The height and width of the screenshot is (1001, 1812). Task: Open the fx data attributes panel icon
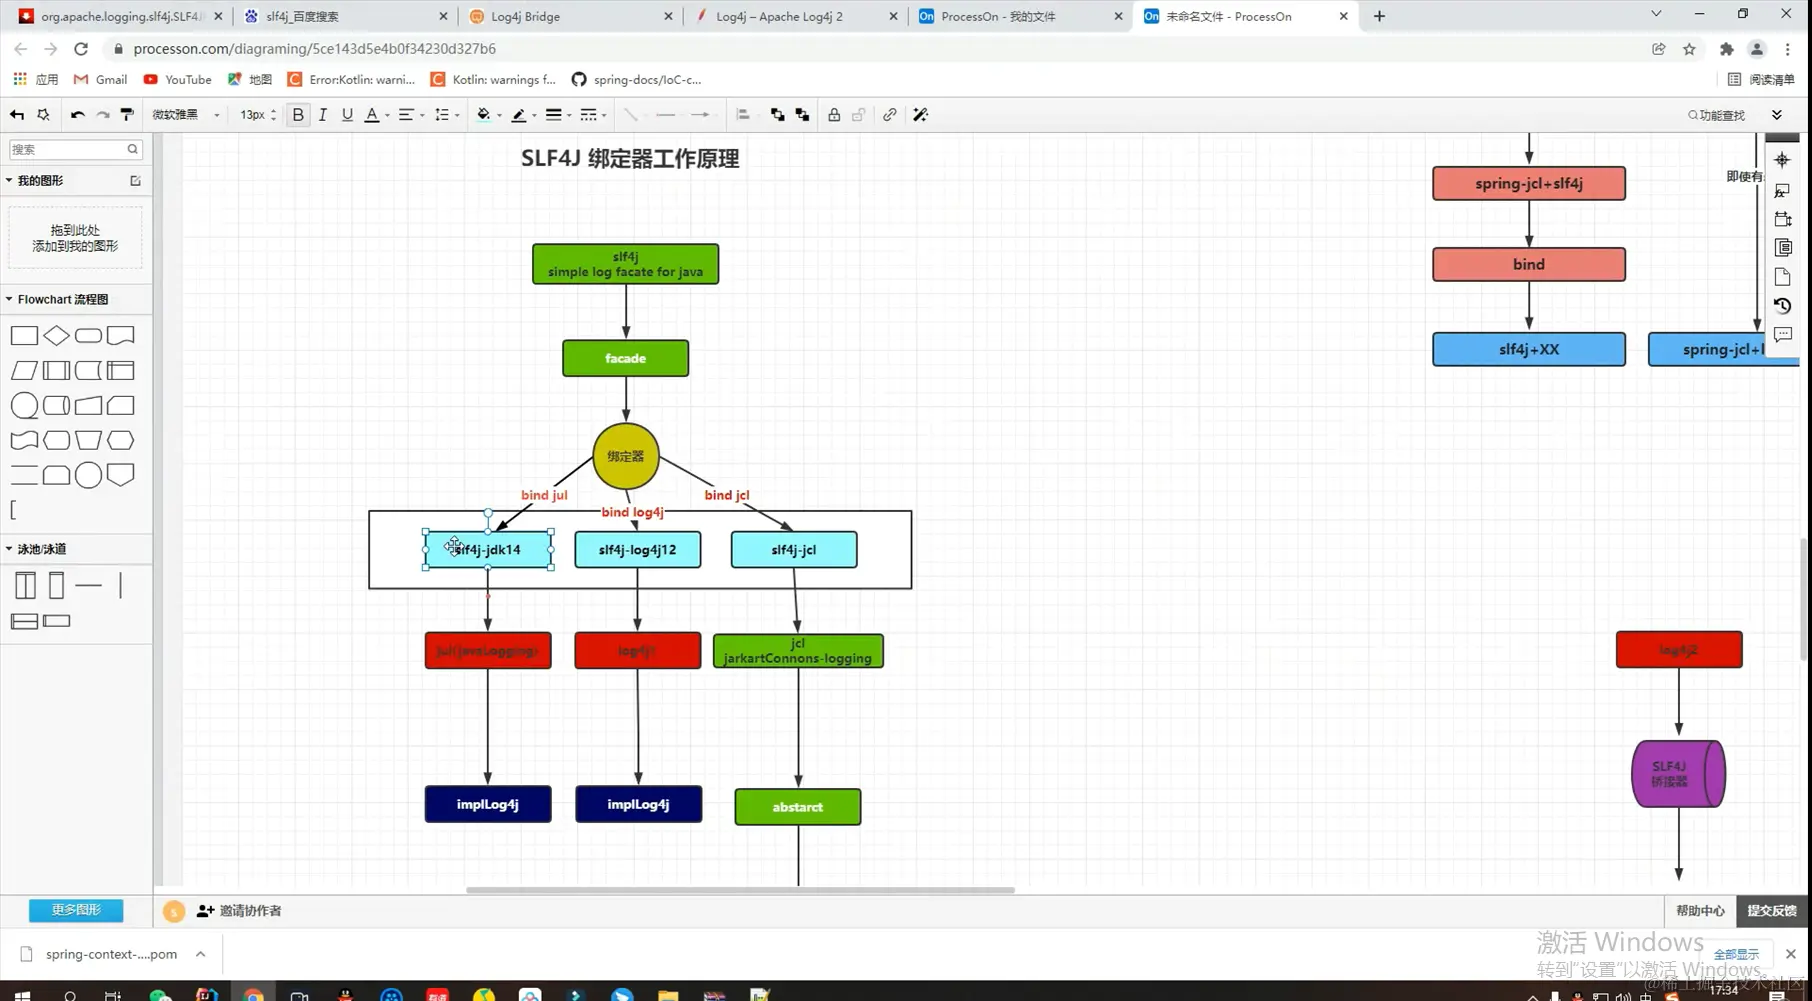(x=1782, y=190)
